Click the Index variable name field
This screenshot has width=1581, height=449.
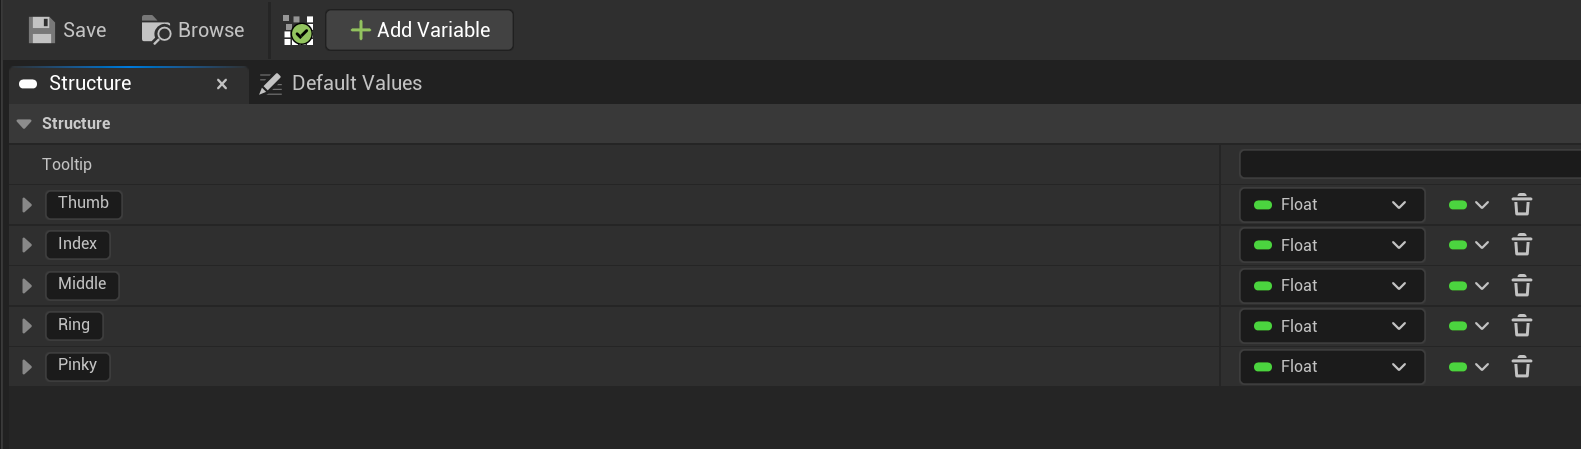click(78, 244)
